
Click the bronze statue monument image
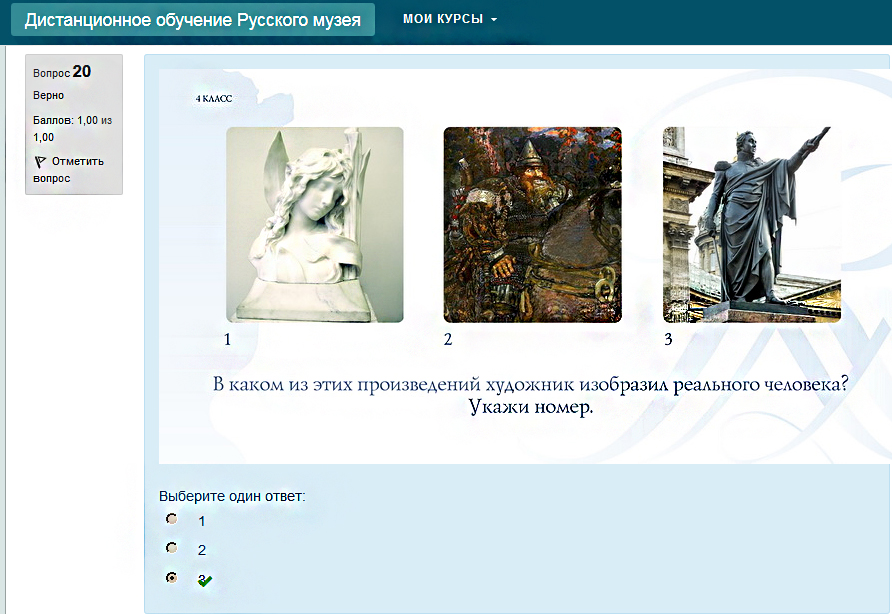tap(751, 224)
